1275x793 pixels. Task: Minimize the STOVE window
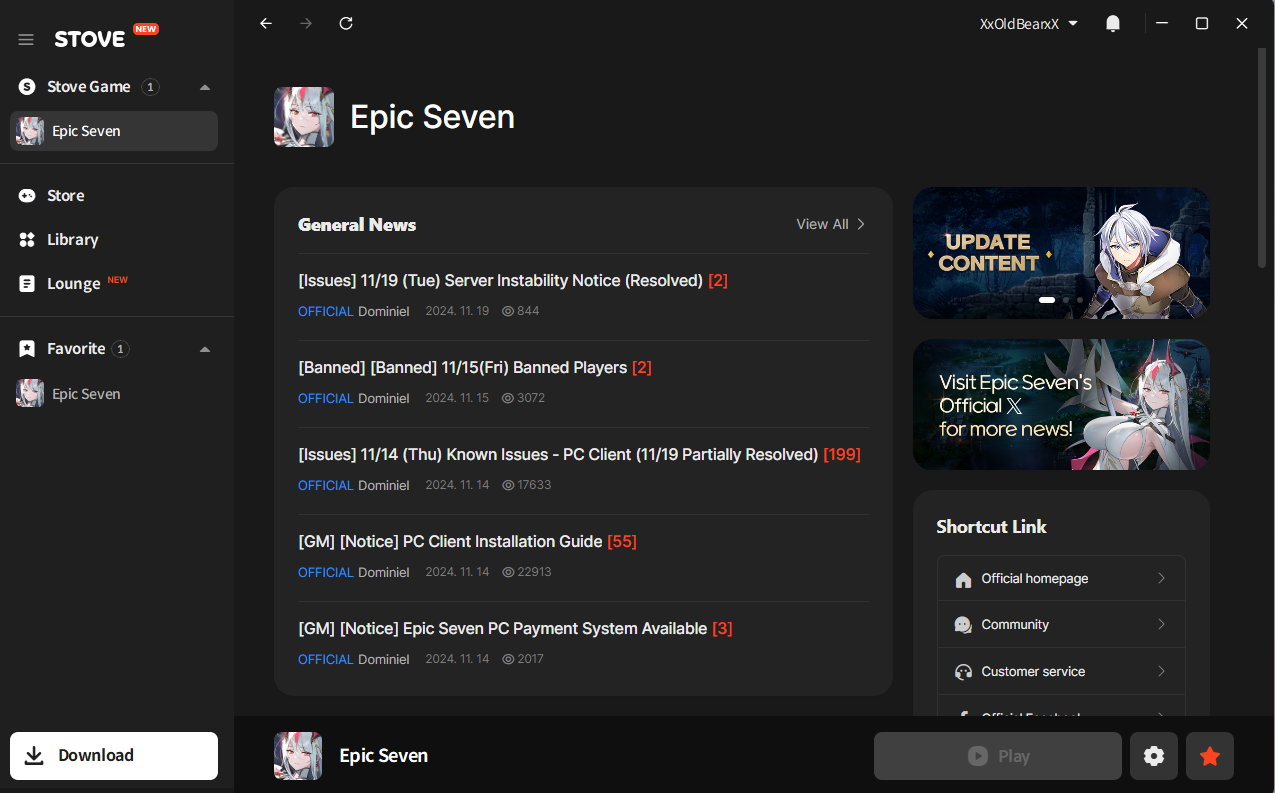pyautogui.click(x=1162, y=23)
